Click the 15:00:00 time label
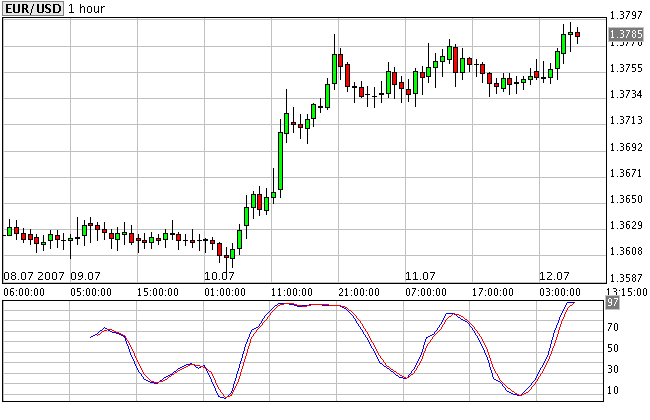 click(158, 292)
